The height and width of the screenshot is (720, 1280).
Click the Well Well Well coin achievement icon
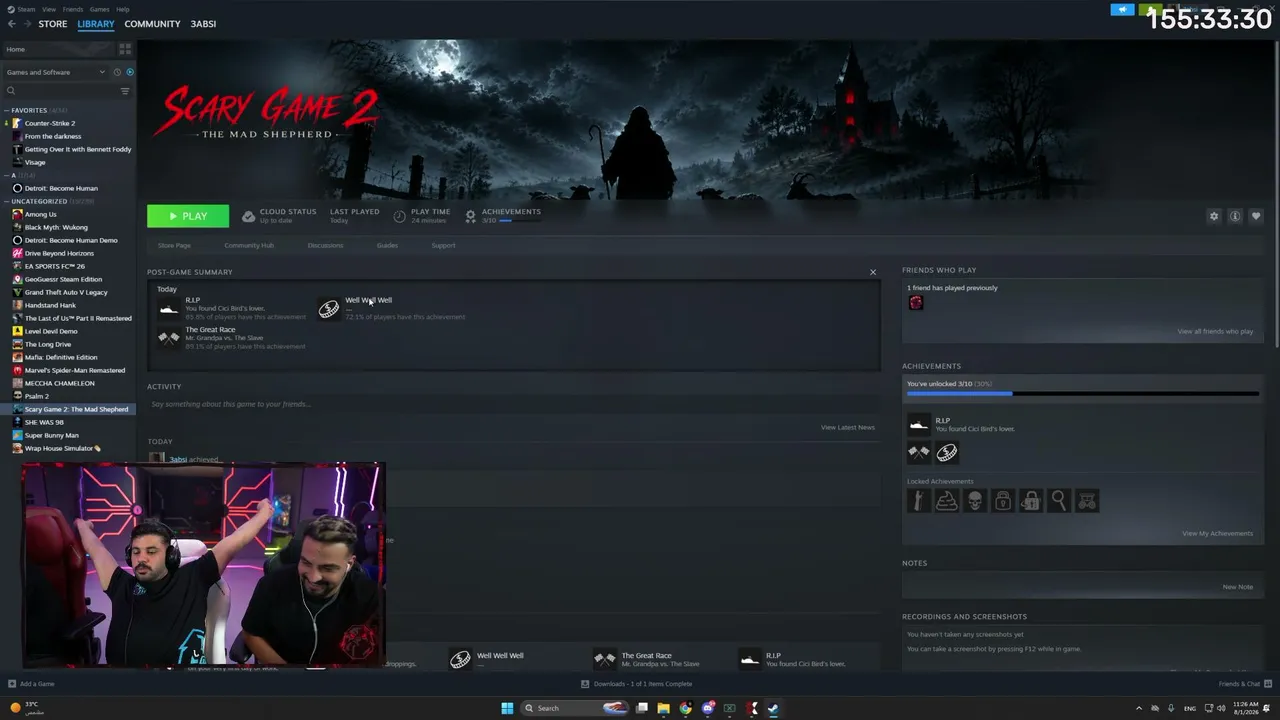point(329,309)
